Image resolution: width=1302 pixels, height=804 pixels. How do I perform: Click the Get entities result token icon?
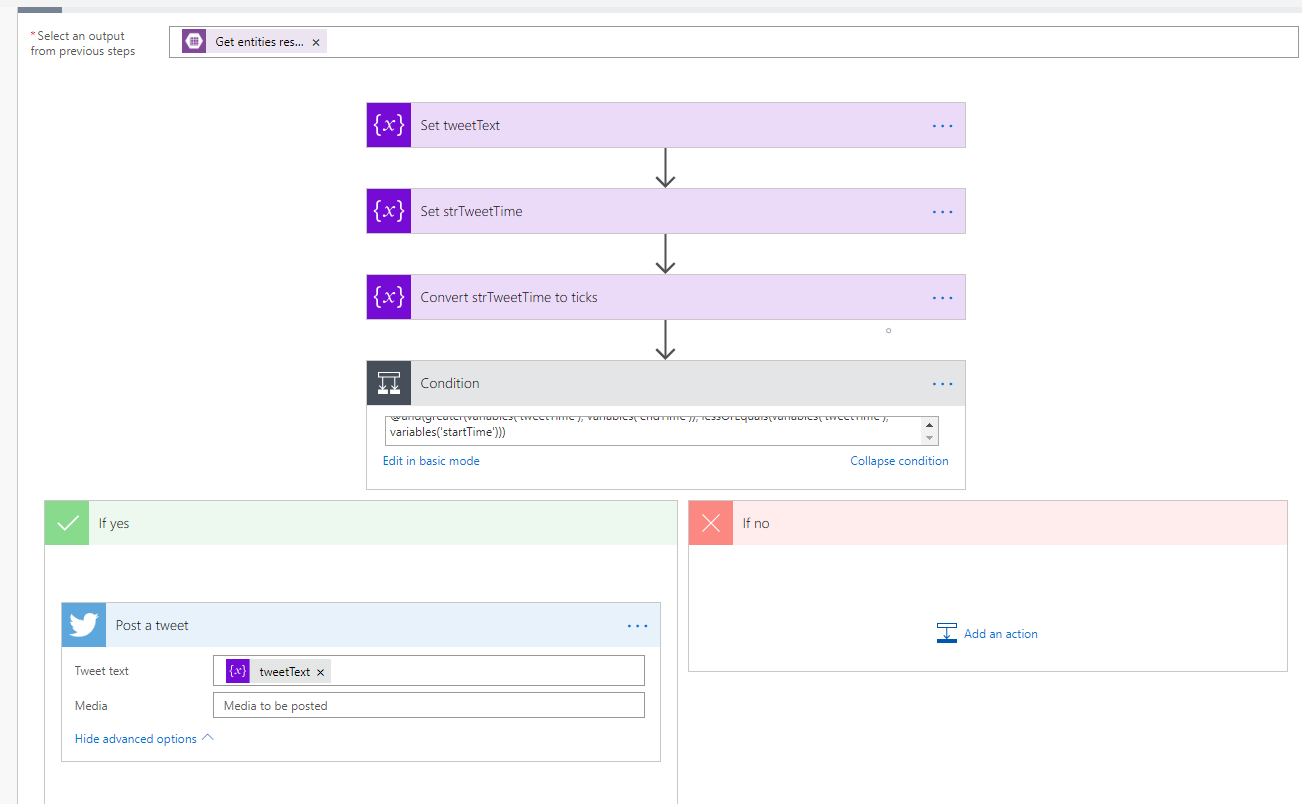(194, 42)
